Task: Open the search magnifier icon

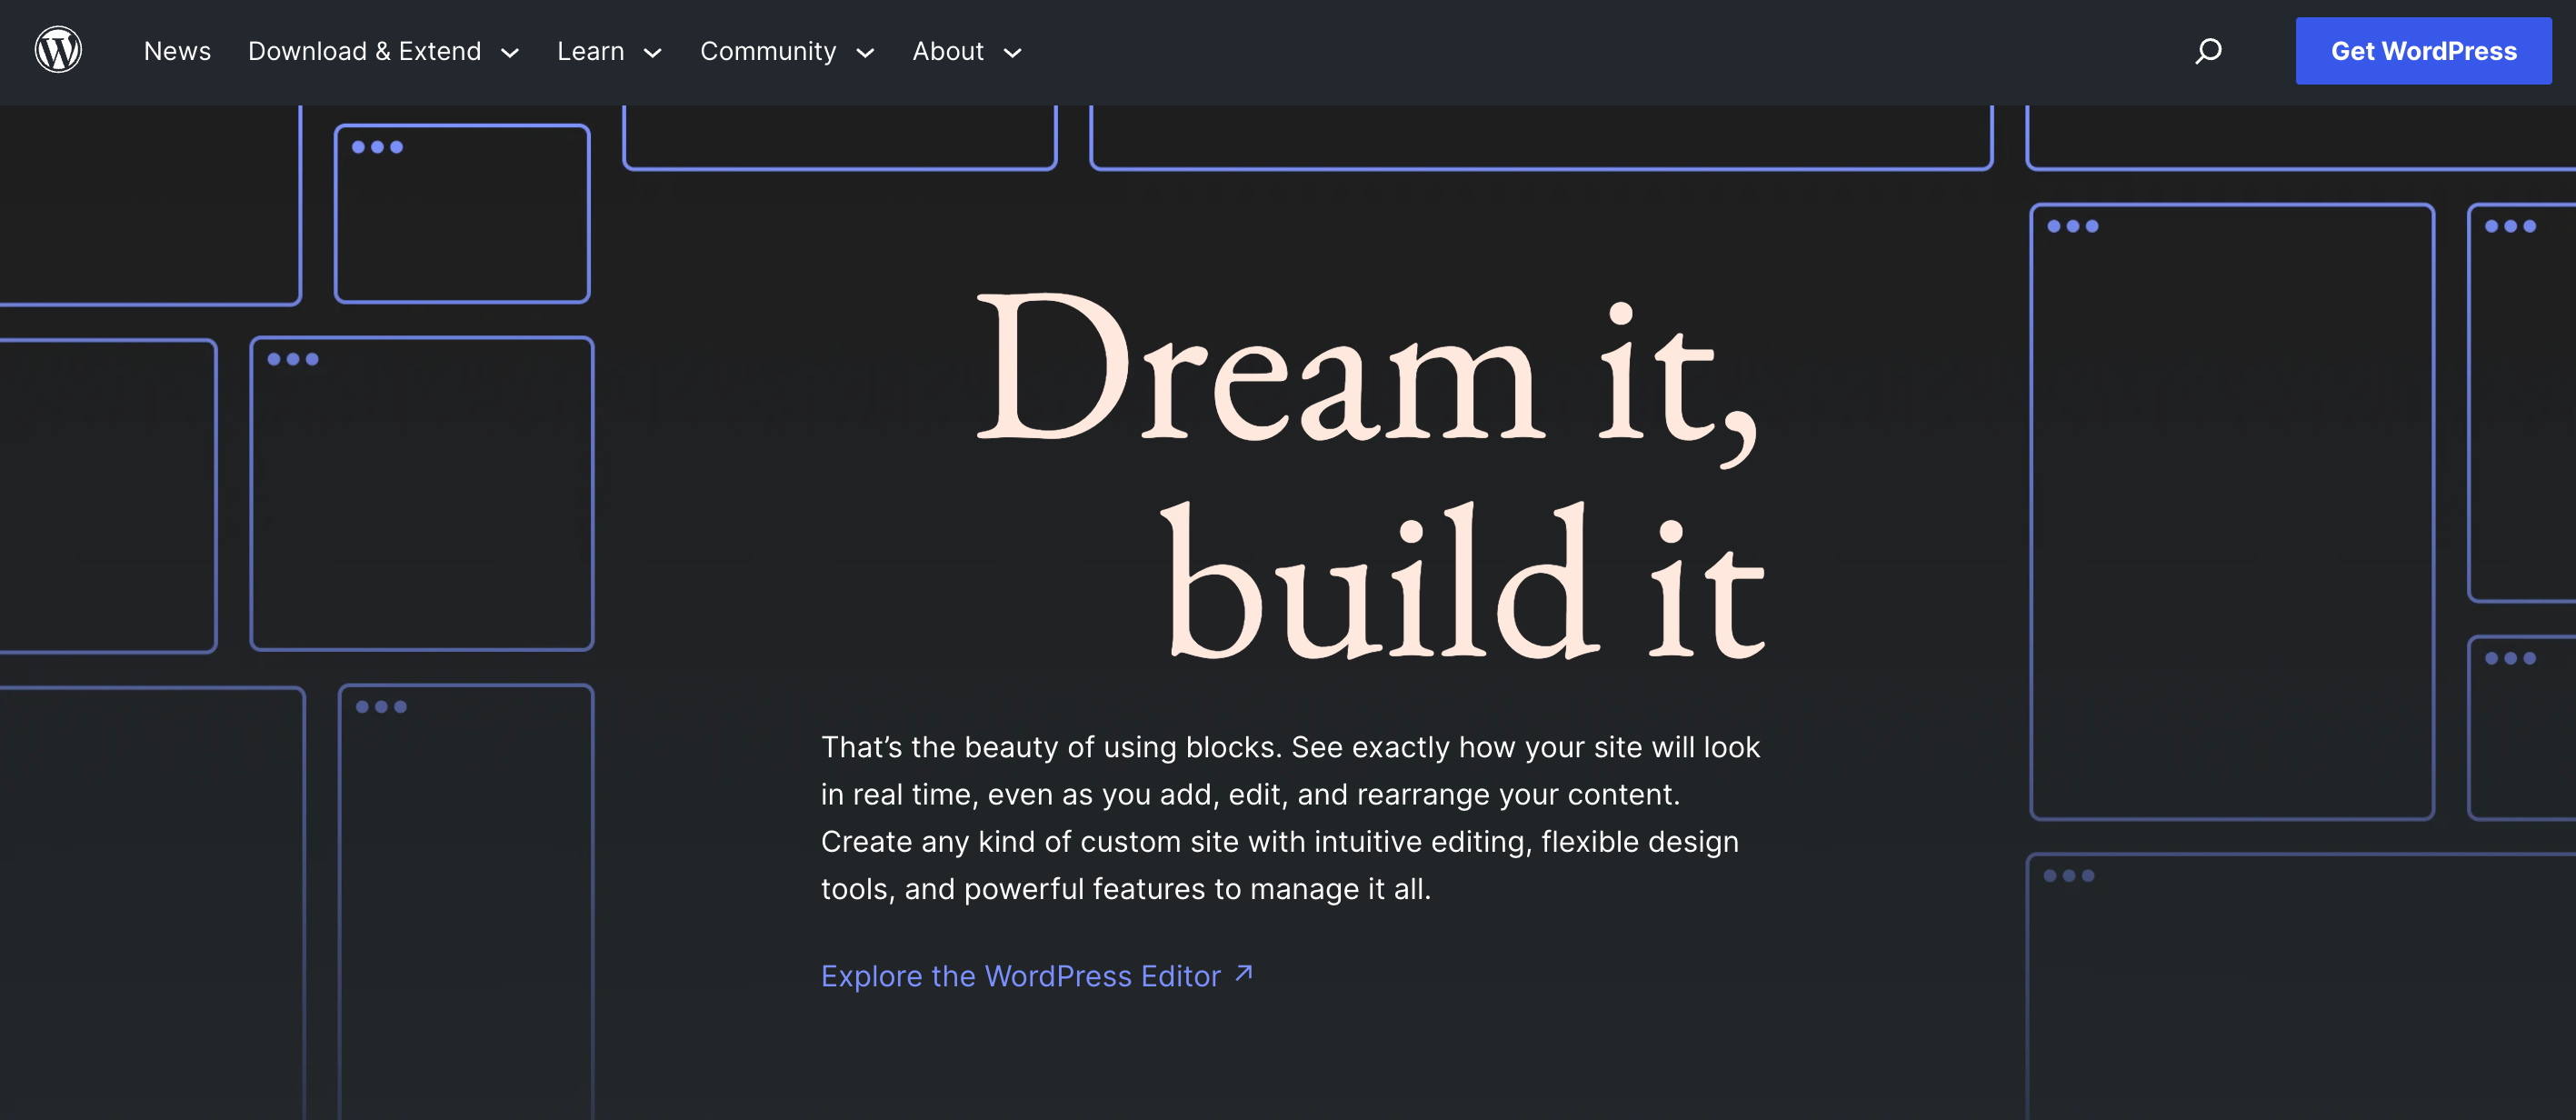Action: (2208, 51)
